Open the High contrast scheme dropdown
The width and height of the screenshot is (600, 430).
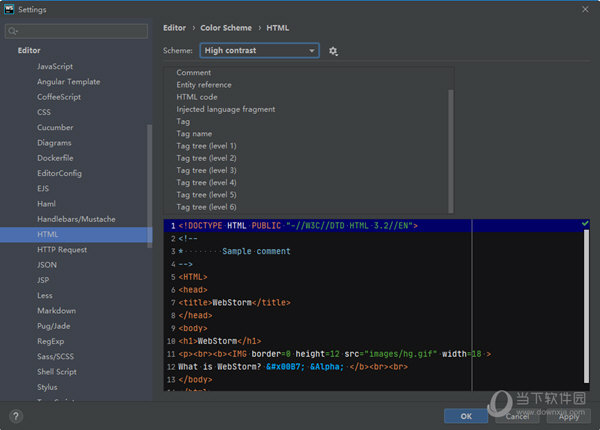pos(259,50)
